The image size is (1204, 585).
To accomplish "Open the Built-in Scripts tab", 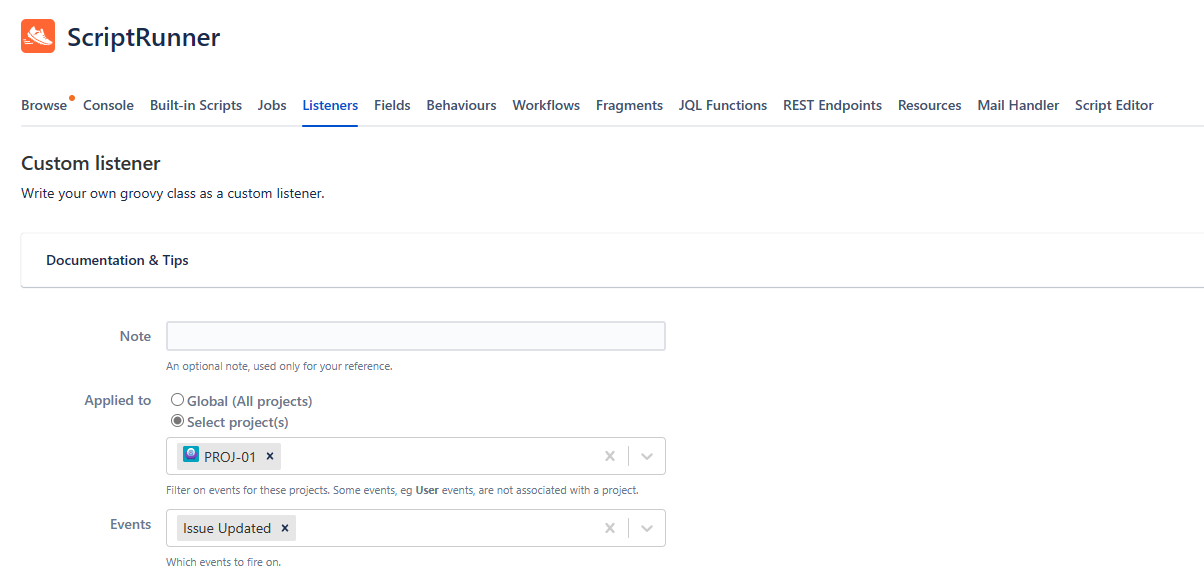I will pyautogui.click(x=196, y=105).
